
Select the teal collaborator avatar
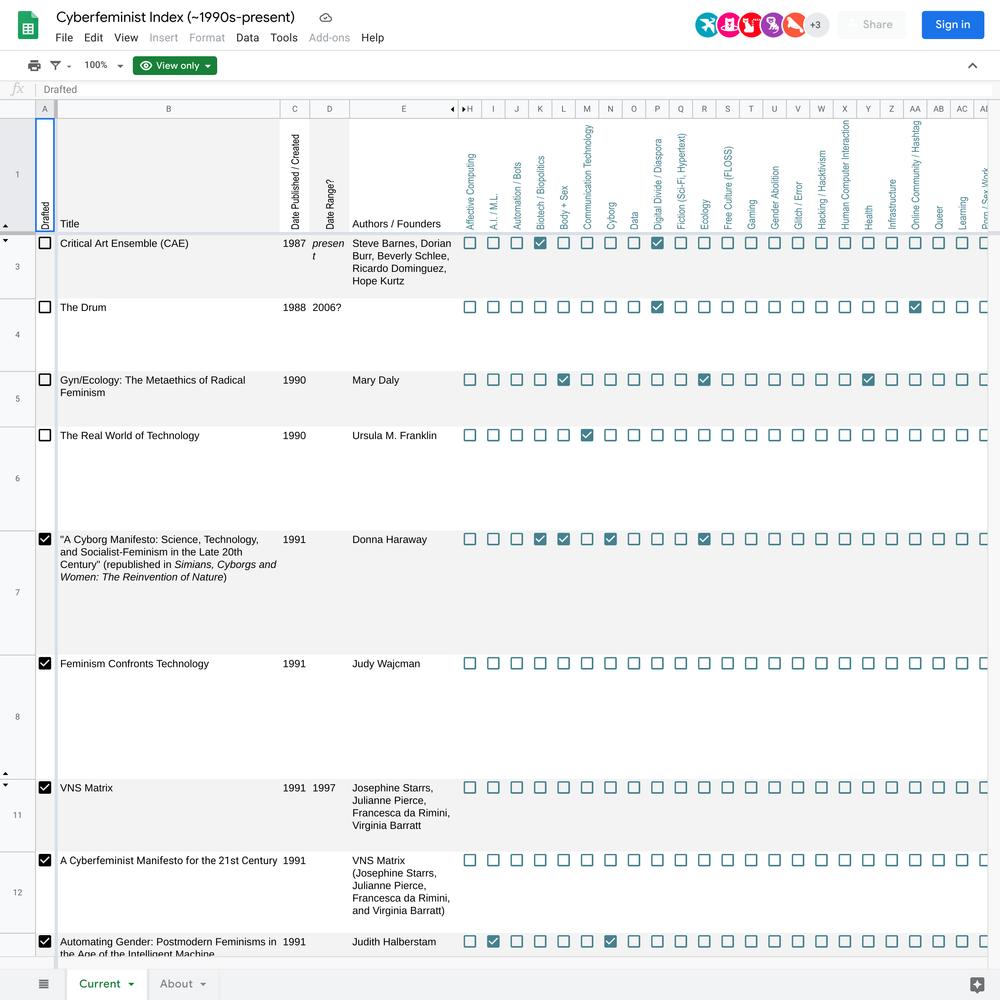tap(707, 25)
